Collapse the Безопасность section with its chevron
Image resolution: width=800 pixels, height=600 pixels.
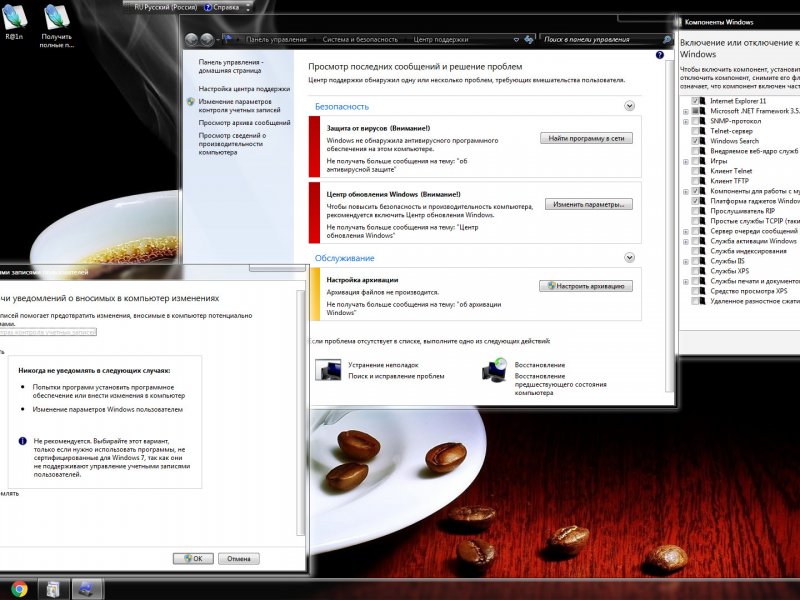[x=630, y=106]
